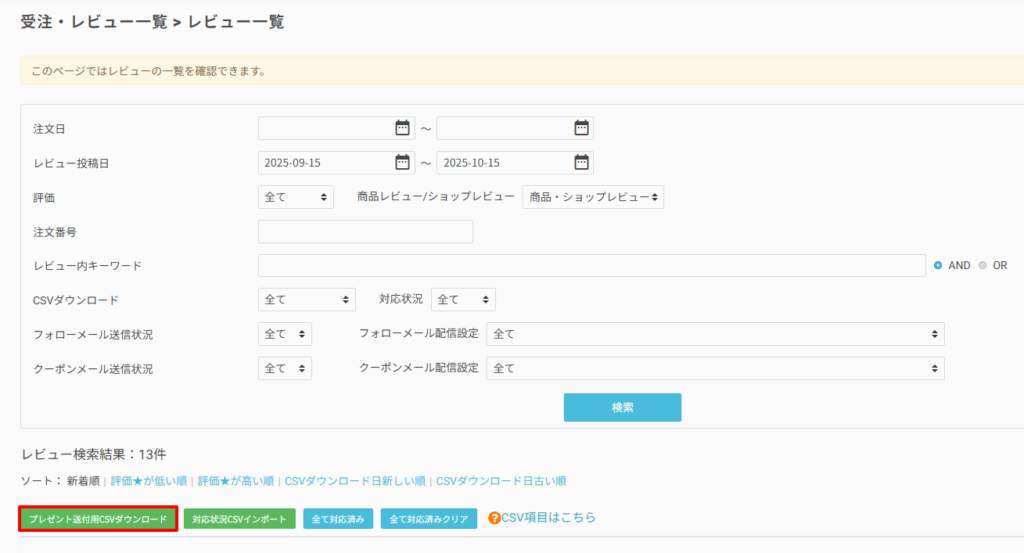Screen dimensions: 1024x553
Task: Click the orange question mark help icon
Action: (x=494, y=518)
